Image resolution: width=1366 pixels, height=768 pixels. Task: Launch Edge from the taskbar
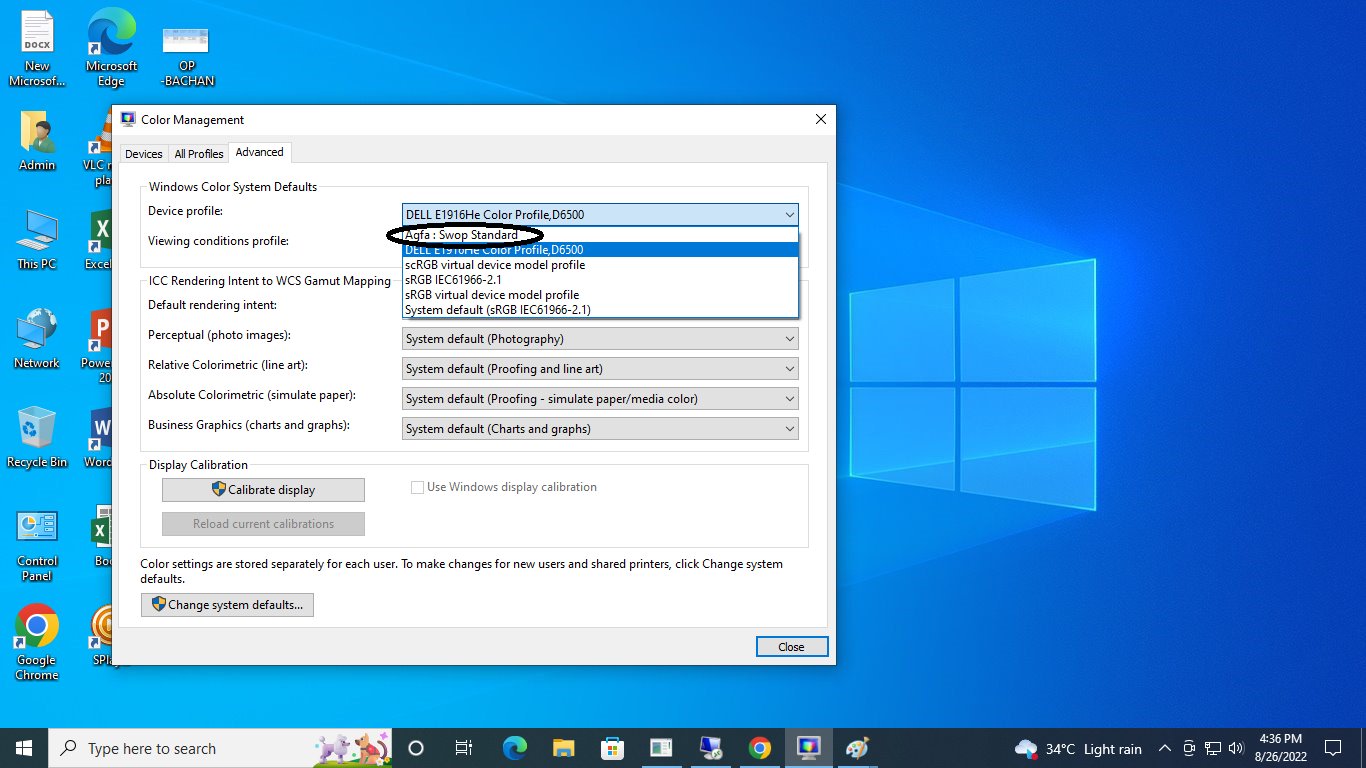(x=514, y=748)
